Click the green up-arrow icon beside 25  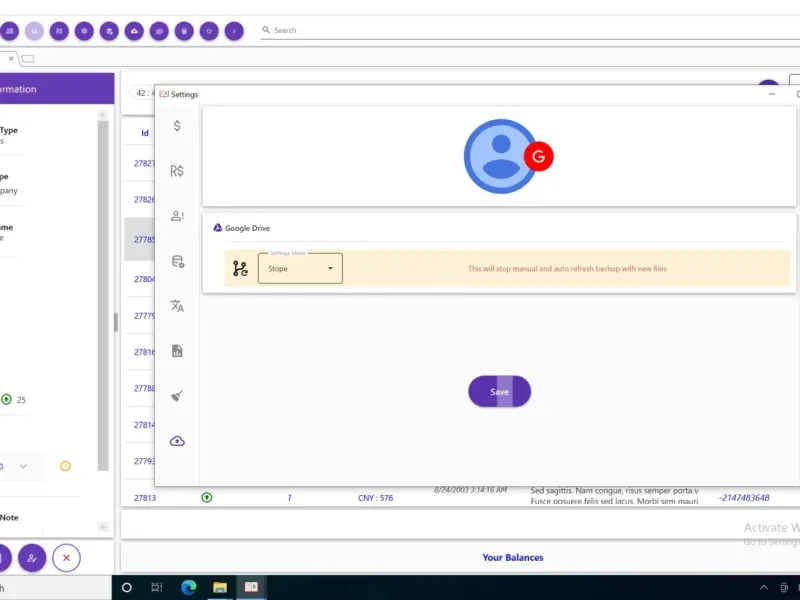coord(6,399)
